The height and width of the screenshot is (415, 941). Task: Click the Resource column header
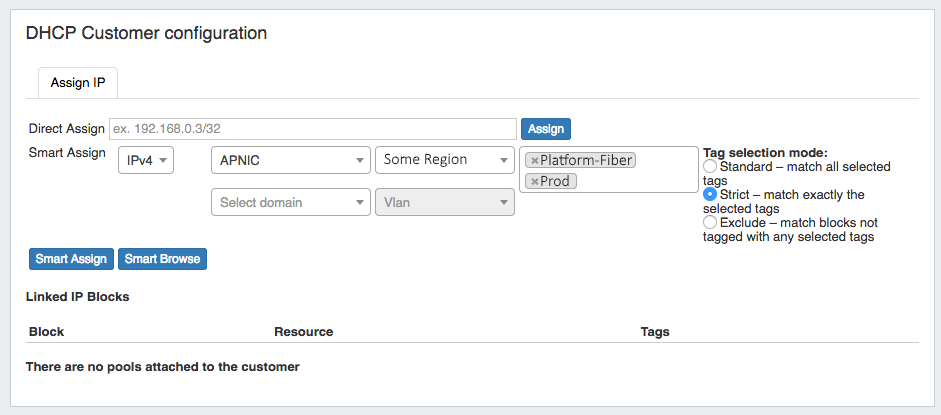(x=304, y=332)
